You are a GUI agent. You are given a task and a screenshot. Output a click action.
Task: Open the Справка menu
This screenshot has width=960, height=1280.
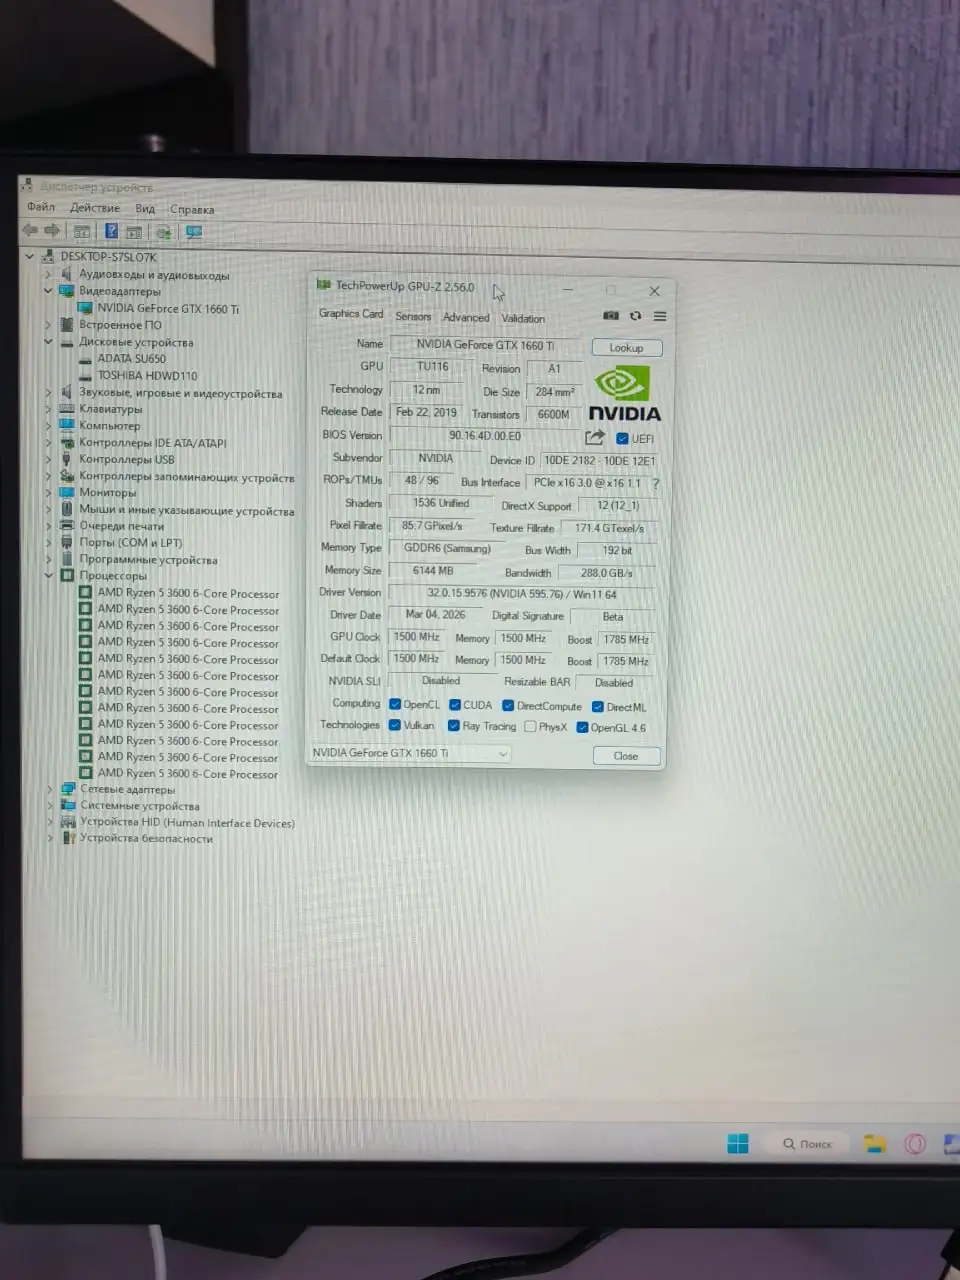point(192,210)
